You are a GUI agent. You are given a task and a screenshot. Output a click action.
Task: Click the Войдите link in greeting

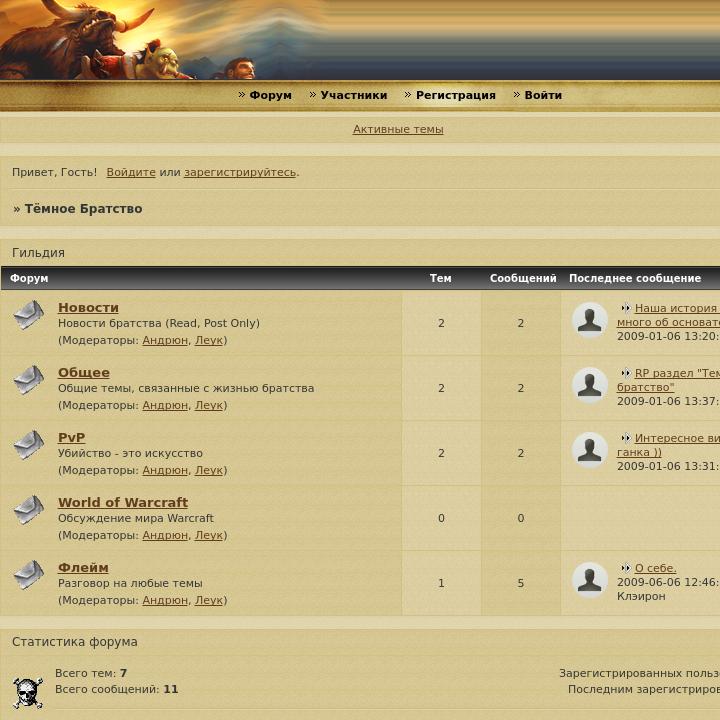coord(131,172)
